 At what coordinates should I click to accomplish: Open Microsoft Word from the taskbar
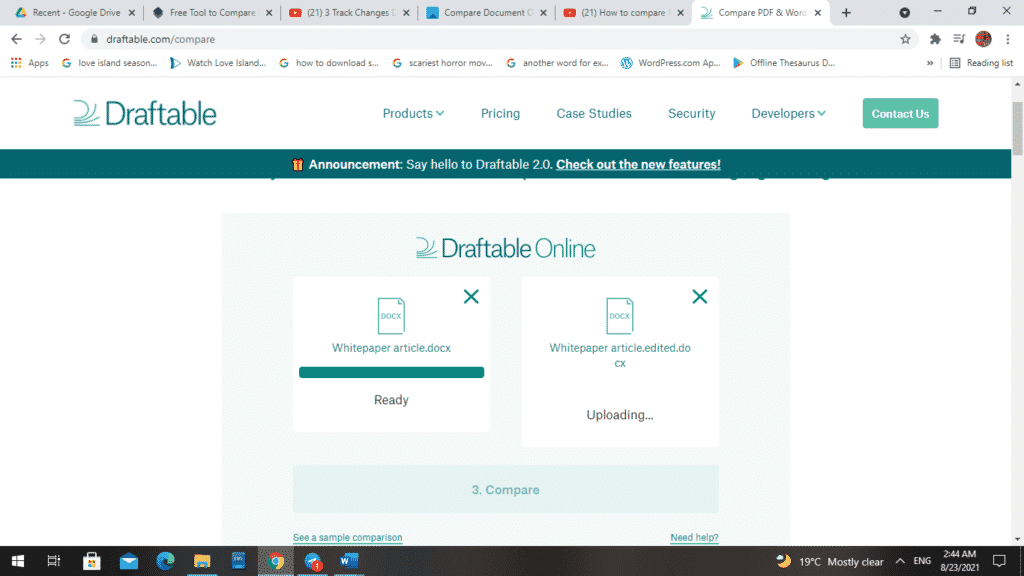[x=349, y=561]
